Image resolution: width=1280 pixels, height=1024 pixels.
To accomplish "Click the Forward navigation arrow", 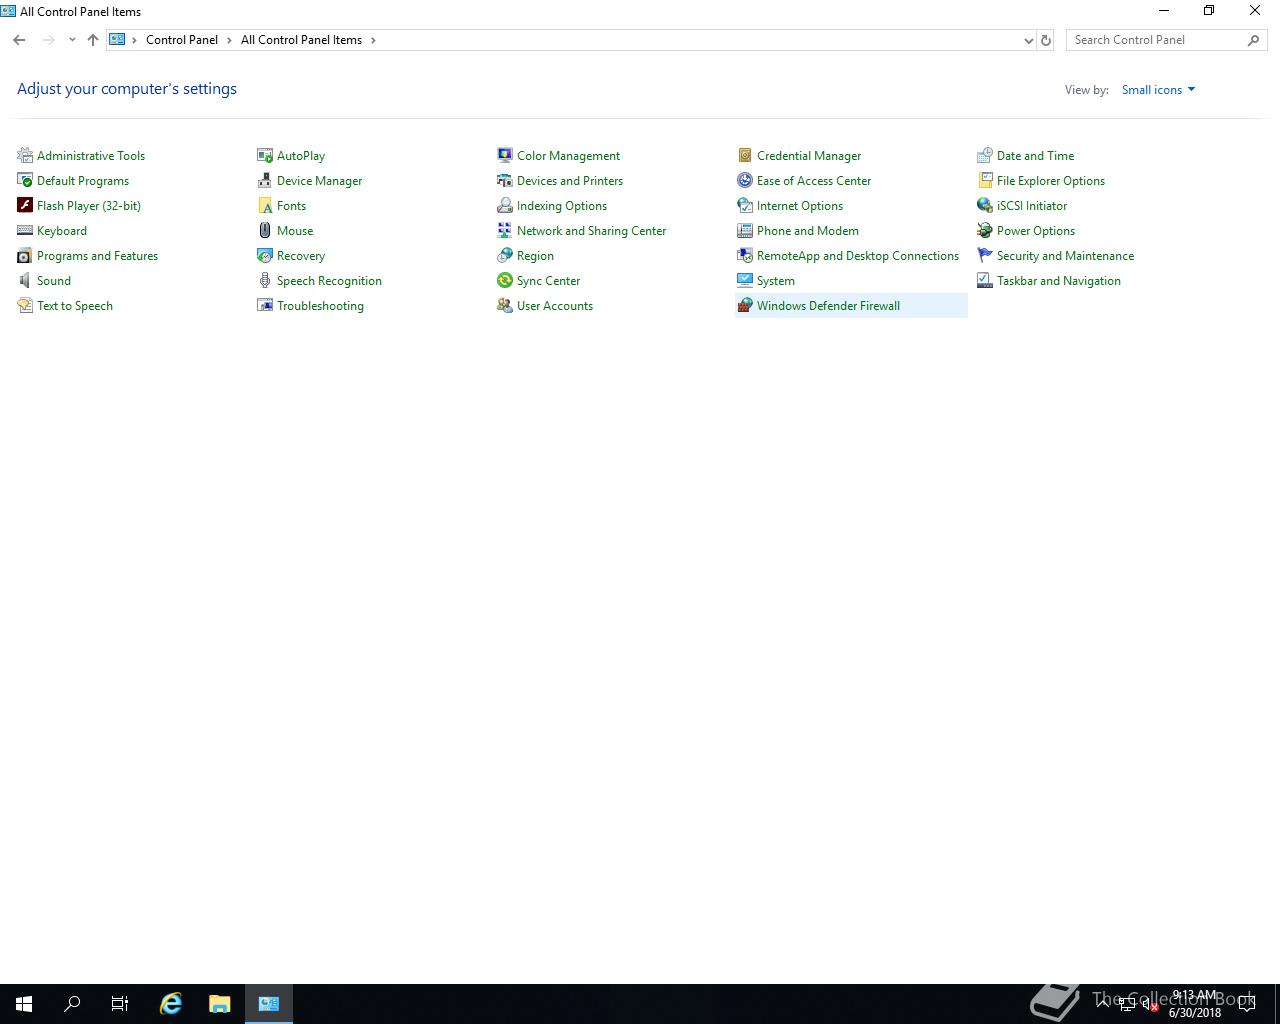I will click(48, 40).
